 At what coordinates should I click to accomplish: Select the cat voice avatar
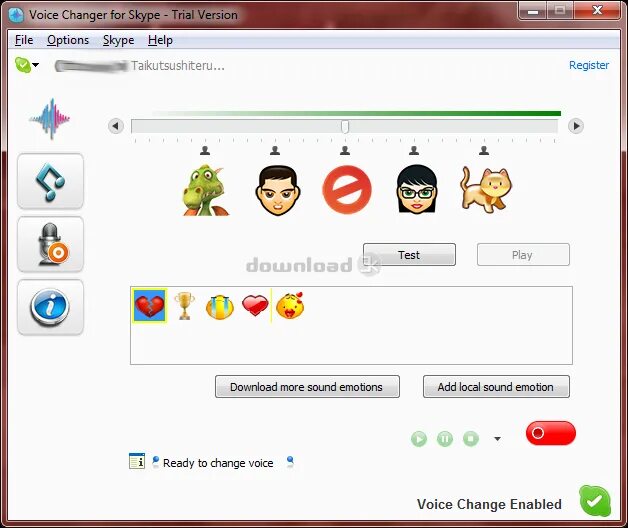486,189
